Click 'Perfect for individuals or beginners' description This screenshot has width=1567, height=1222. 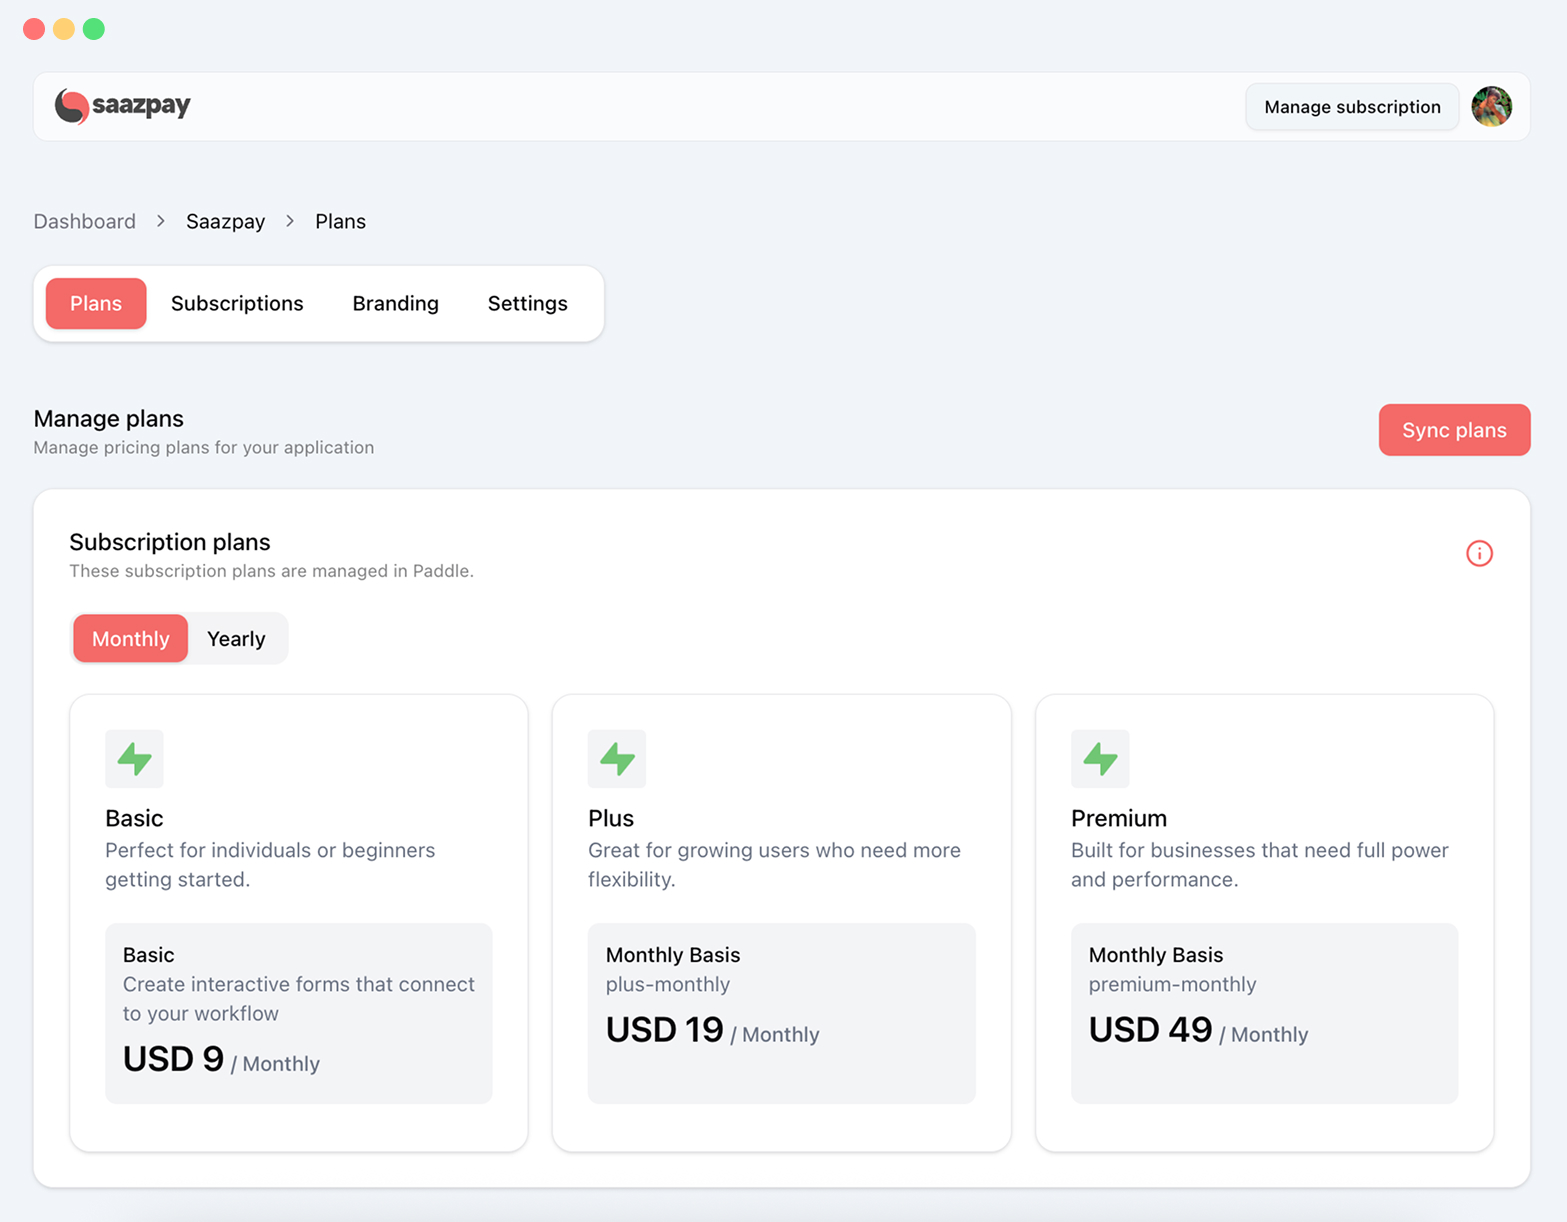(x=270, y=865)
